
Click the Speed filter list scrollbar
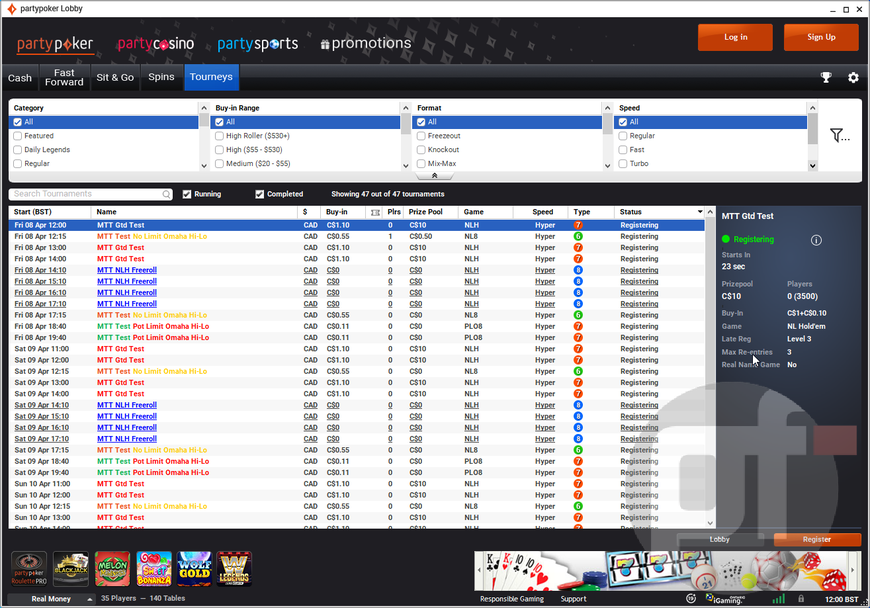[813, 136]
